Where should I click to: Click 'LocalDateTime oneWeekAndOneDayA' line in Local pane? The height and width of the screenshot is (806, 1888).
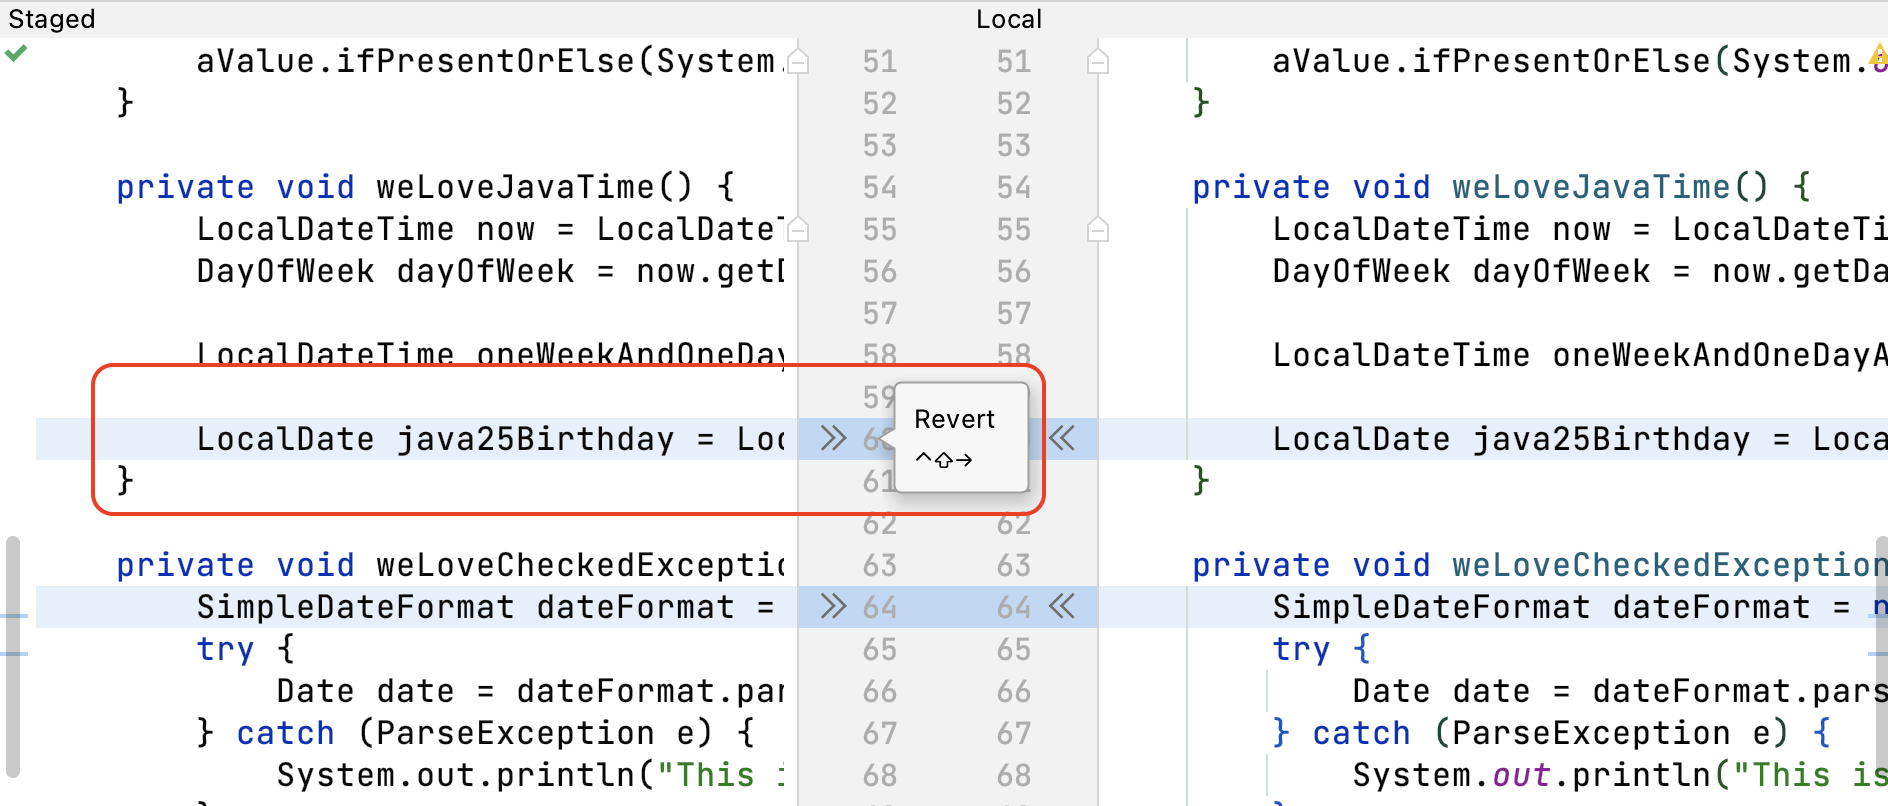(1580, 355)
